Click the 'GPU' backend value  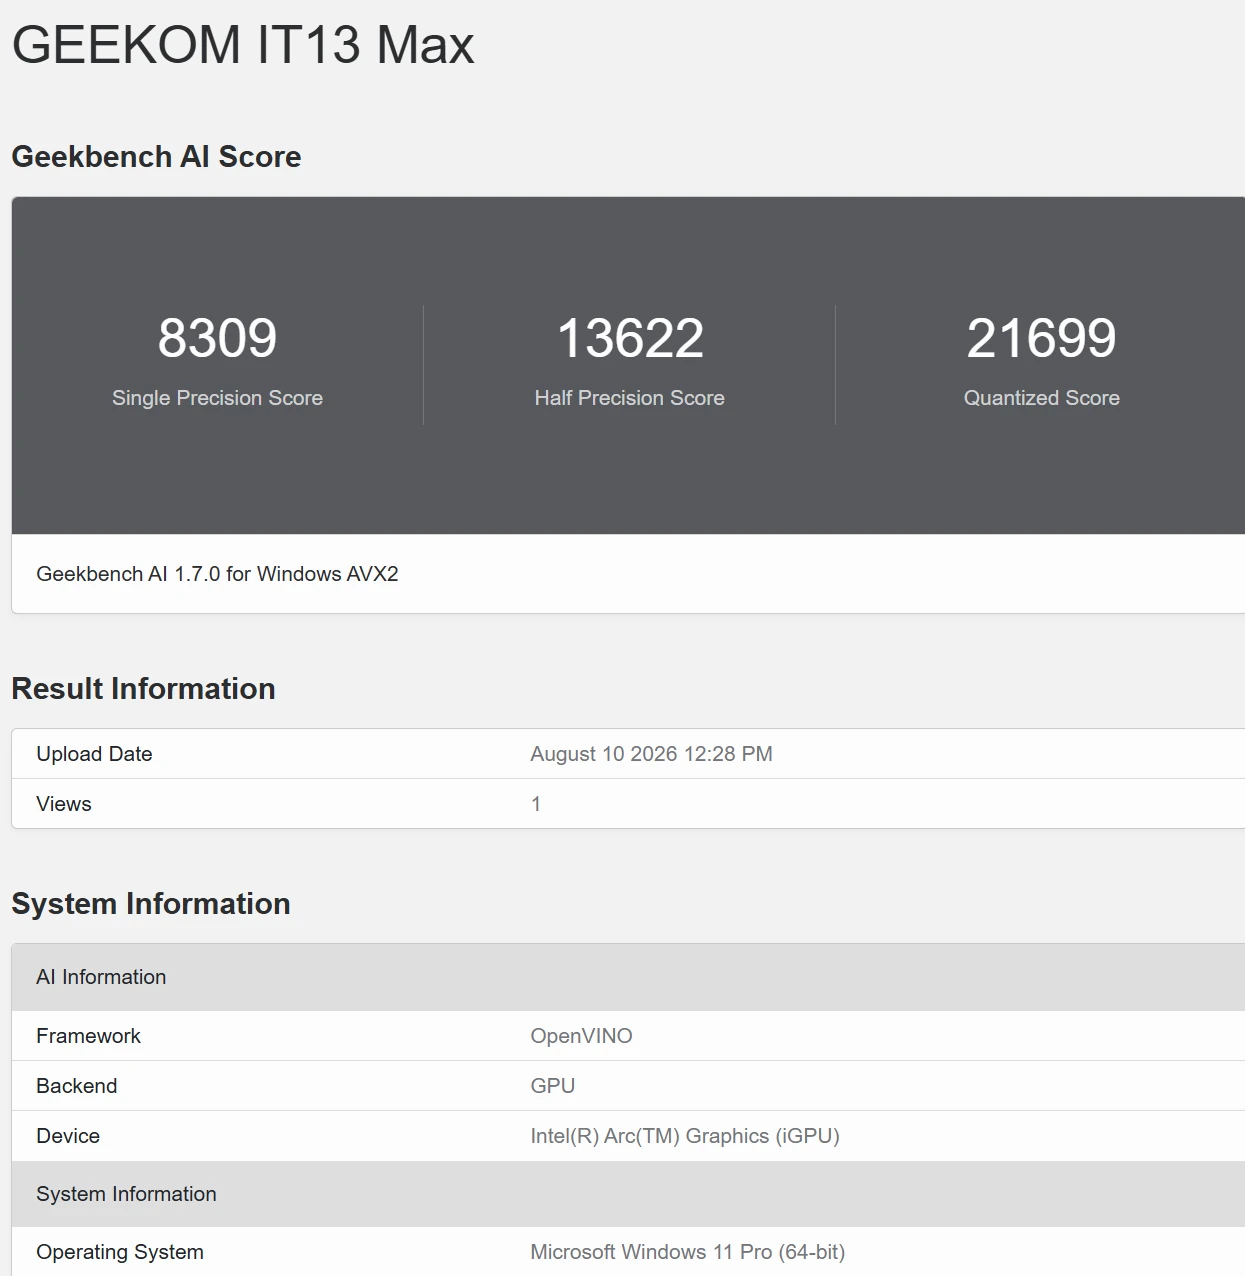(x=552, y=1086)
